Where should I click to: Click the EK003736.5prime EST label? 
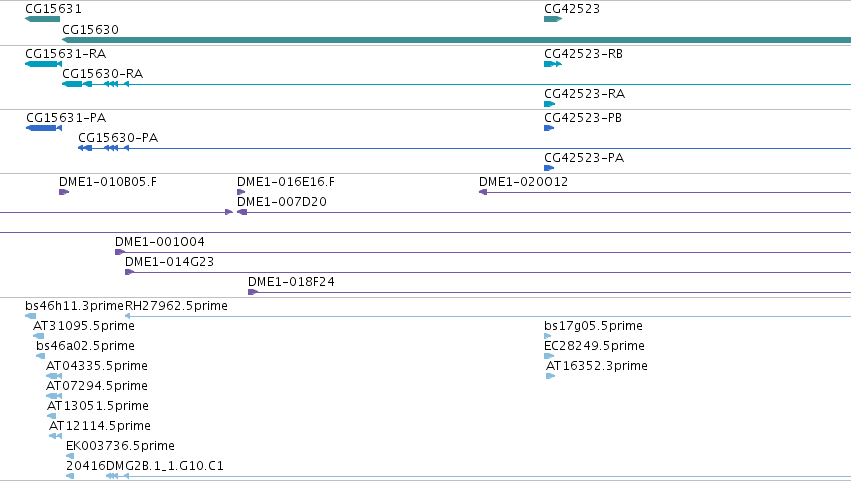pyautogui.click(x=120, y=446)
